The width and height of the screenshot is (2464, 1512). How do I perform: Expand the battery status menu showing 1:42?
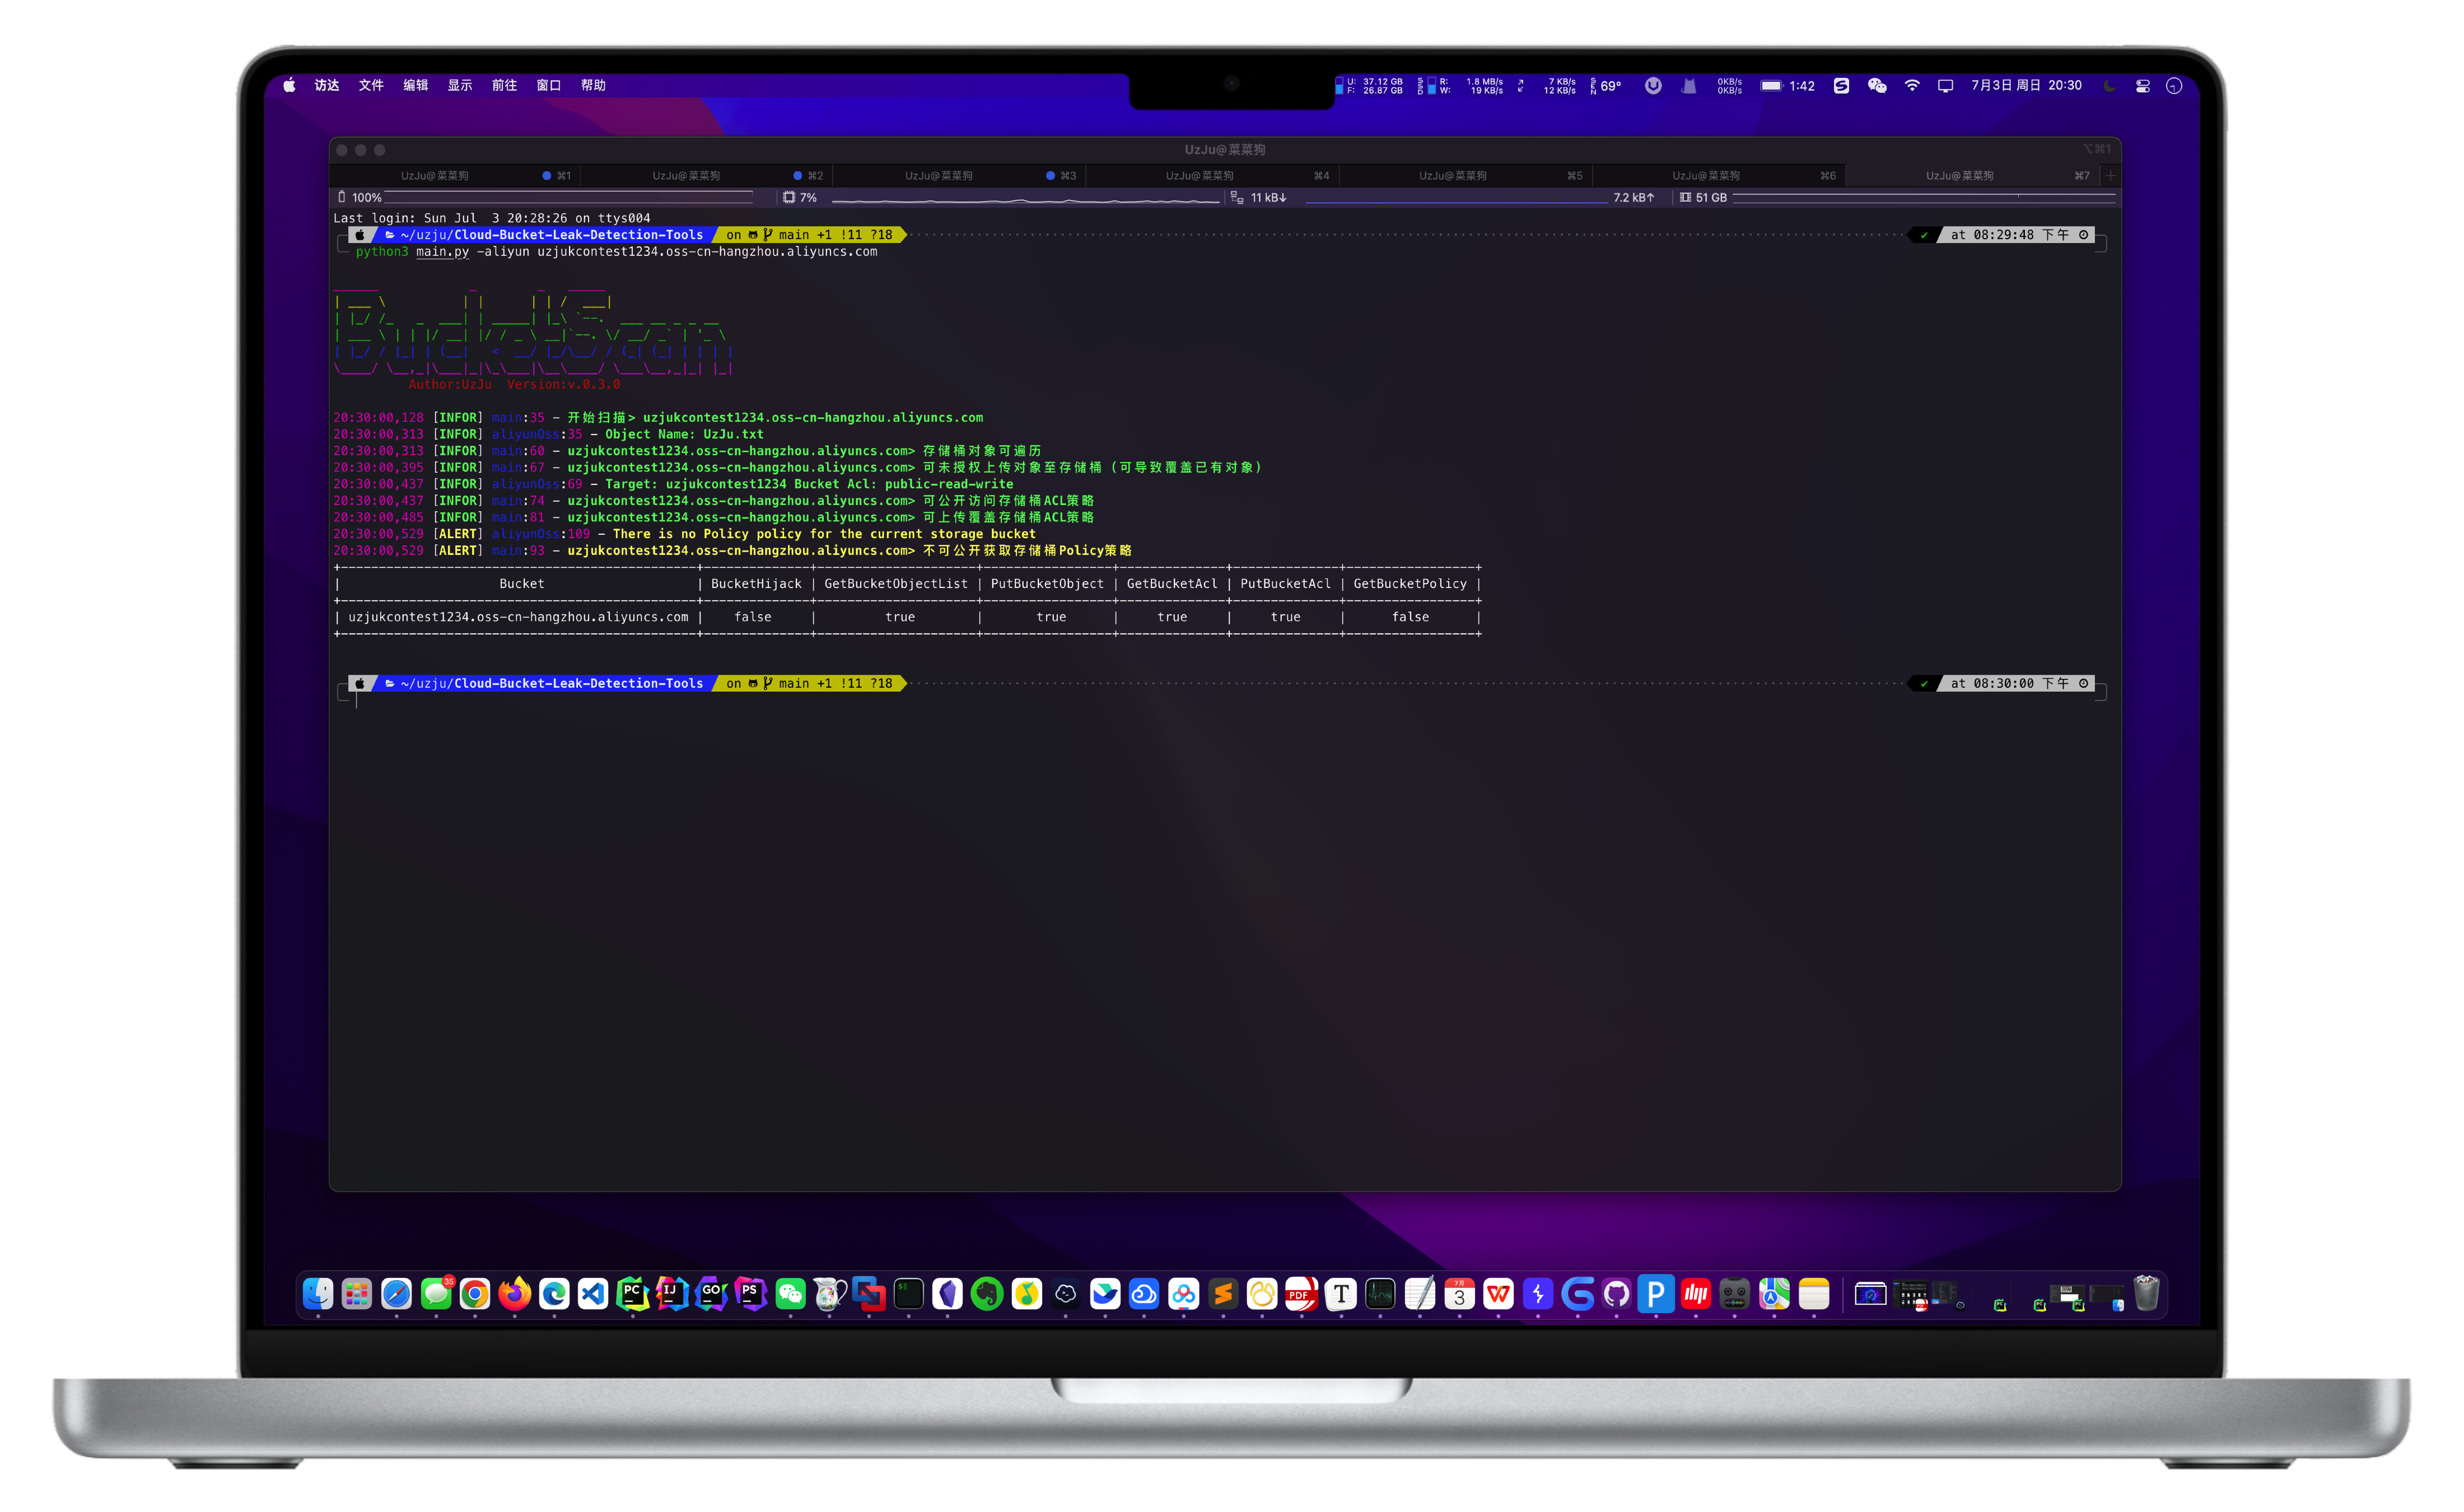click(x=1787, y=86)
